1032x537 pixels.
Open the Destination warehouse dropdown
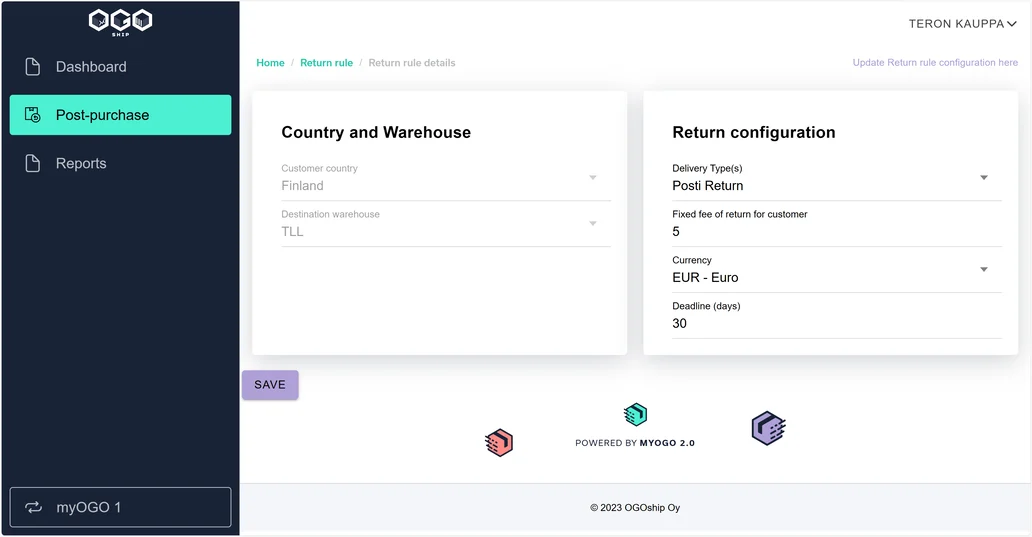pos(446,224)
